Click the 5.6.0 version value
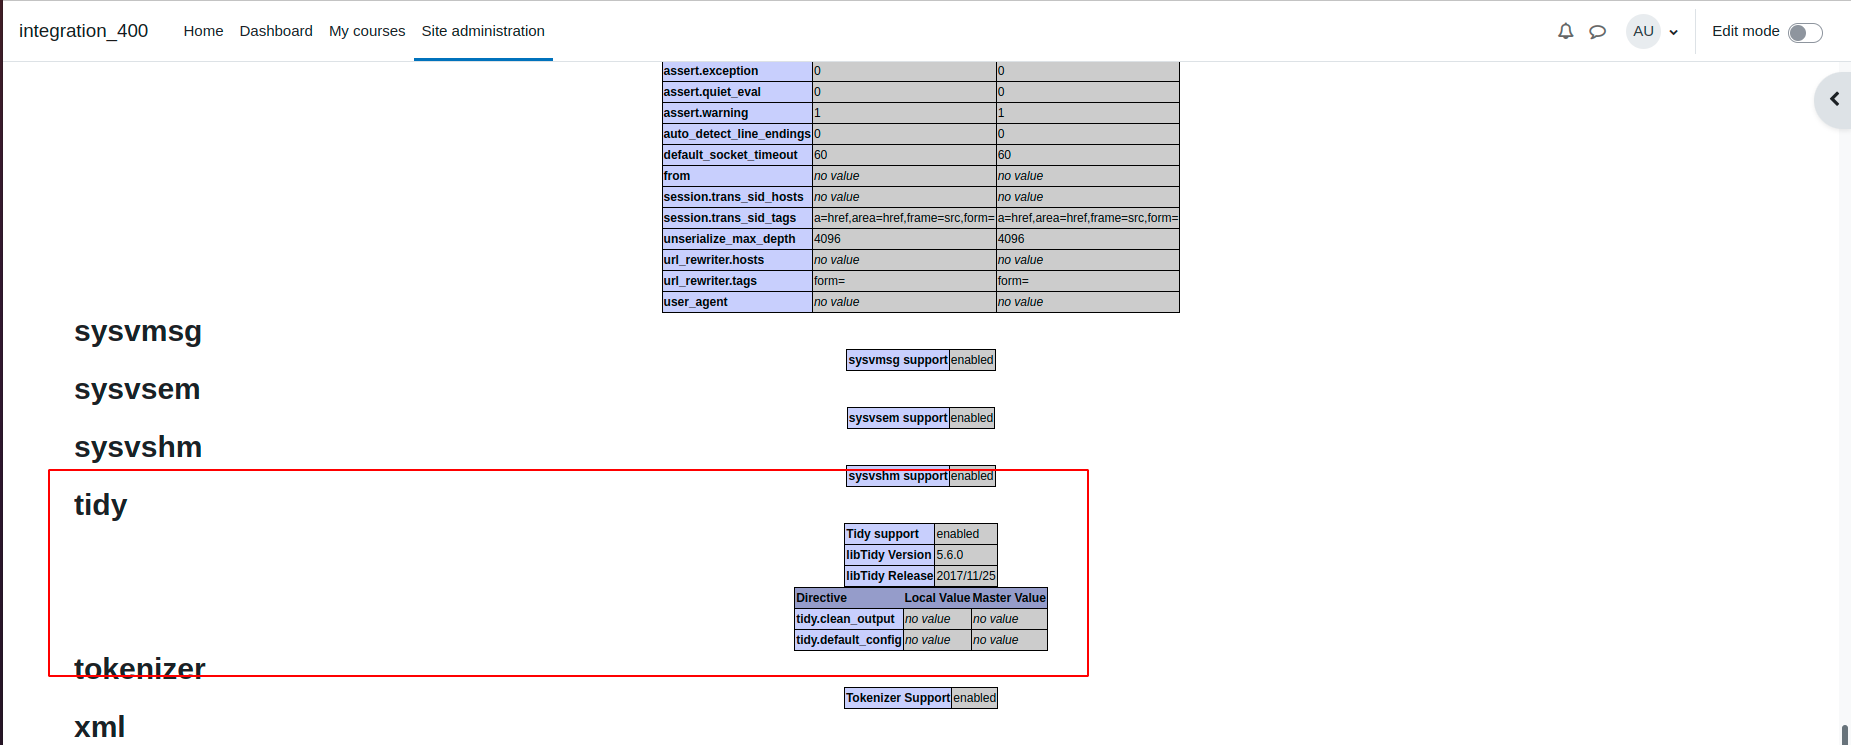This screenshot has width=1851, height=745. coord(966,555)
